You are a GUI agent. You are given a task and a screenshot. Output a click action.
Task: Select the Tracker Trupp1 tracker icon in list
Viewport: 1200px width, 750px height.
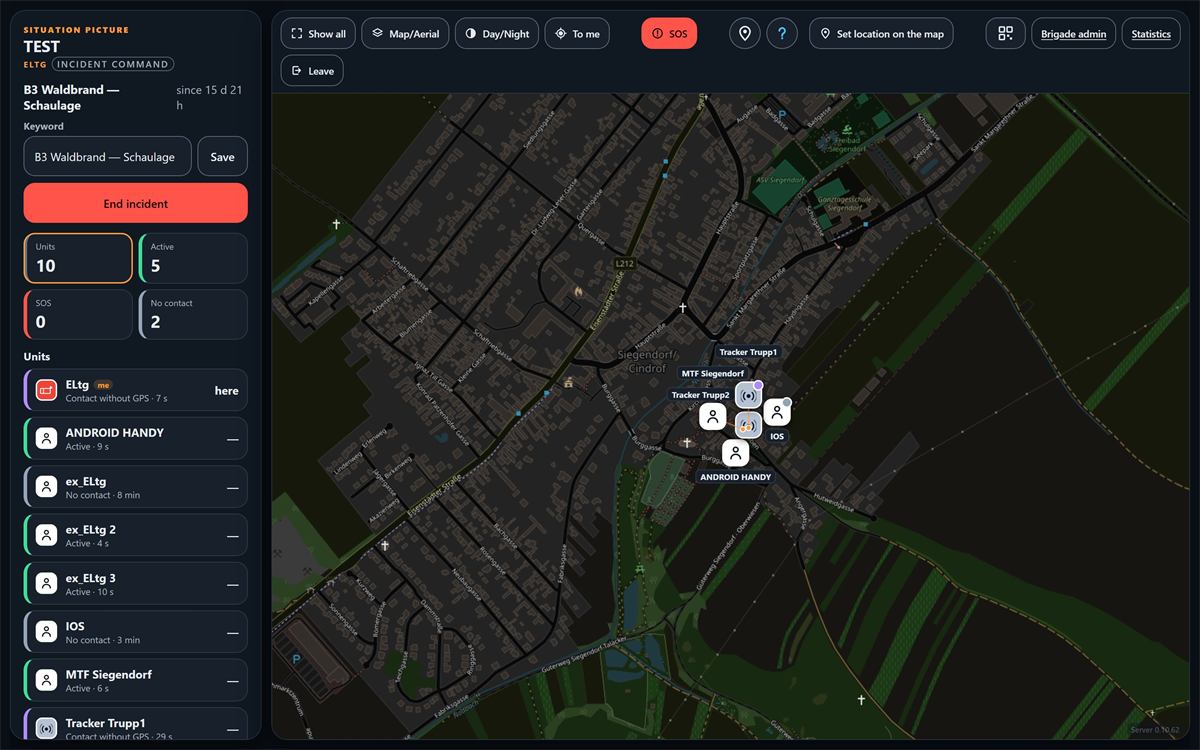coord(46,728)
